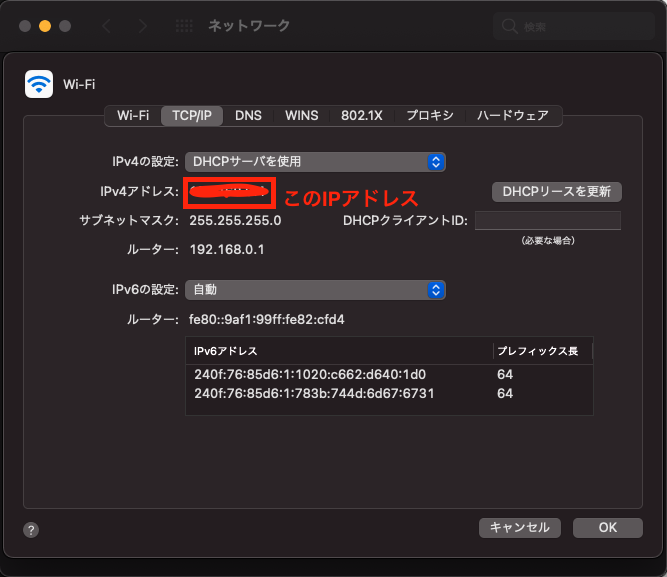Click the プレフィックス長 column header

click(x=542, y=351)
